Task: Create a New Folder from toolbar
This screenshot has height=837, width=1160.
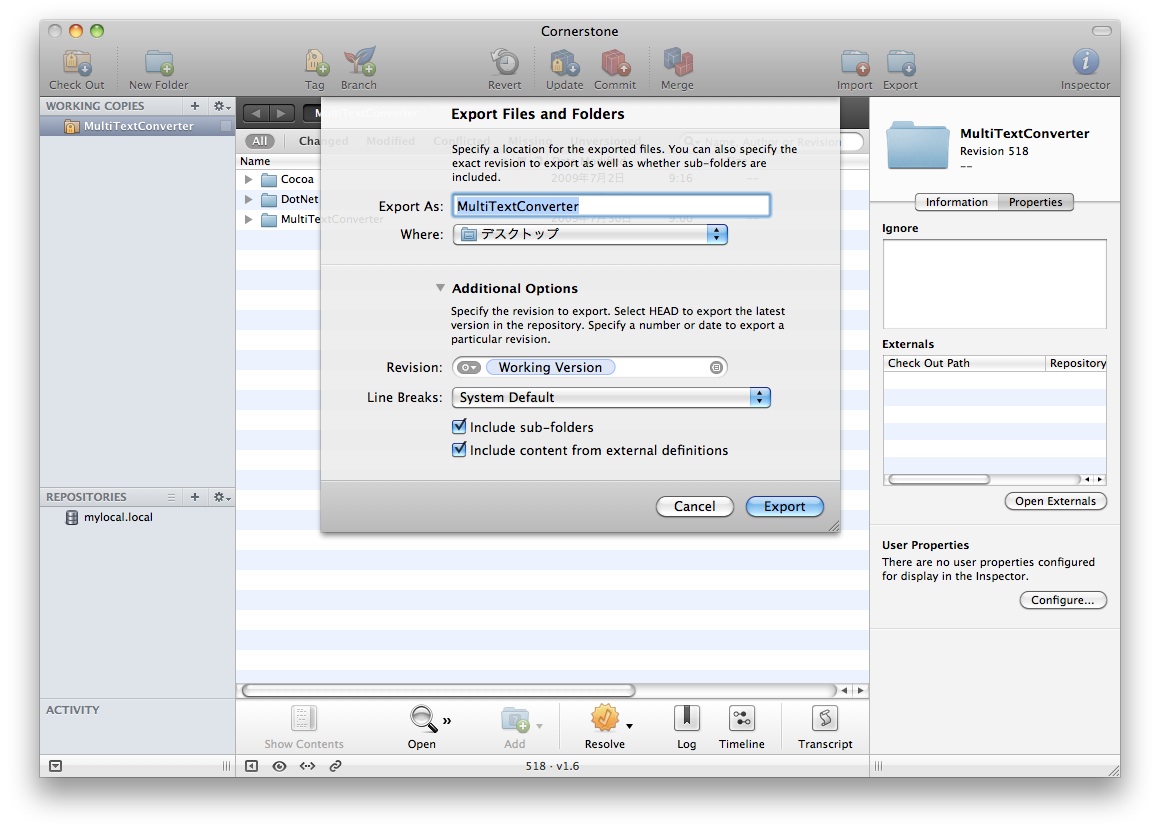Action: coord(158,63)
